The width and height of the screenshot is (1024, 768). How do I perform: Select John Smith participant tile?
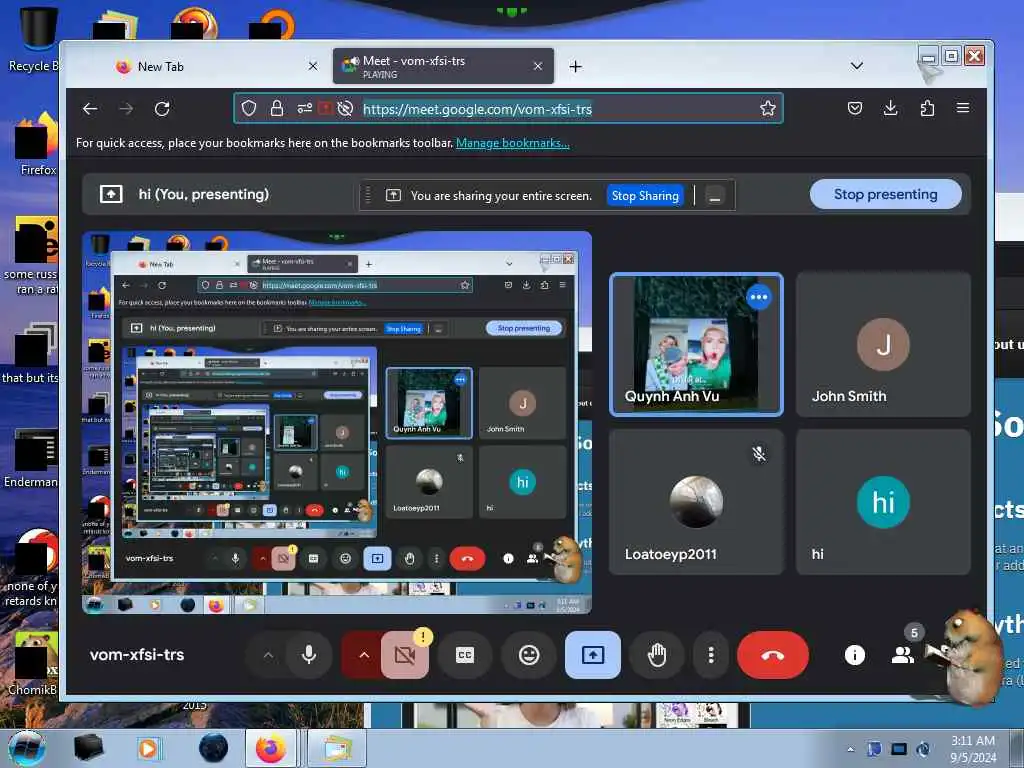[883, 344]
